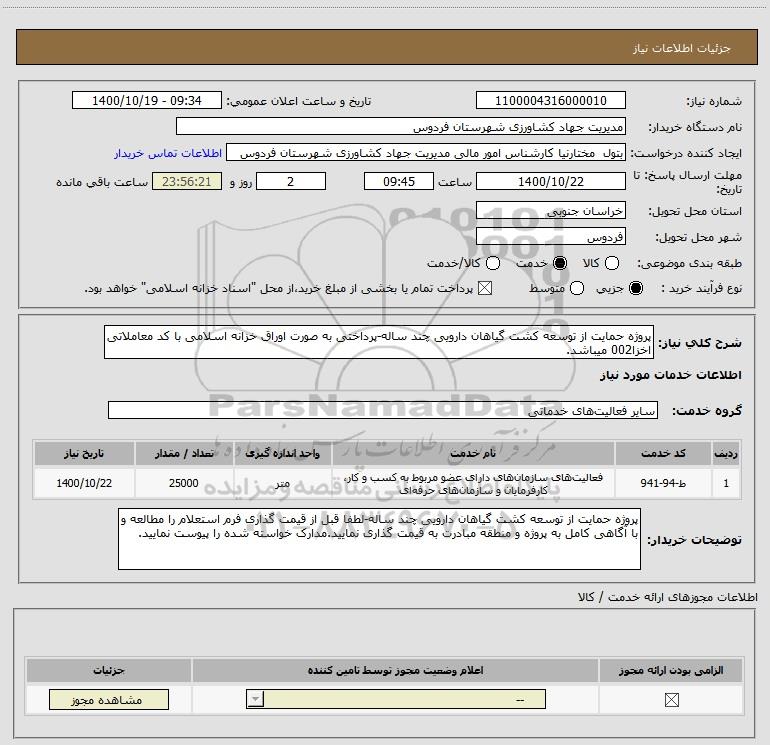Click the تاریخ نیاز column header
This screenshot has width=770, height=745.
coord(84,453)
